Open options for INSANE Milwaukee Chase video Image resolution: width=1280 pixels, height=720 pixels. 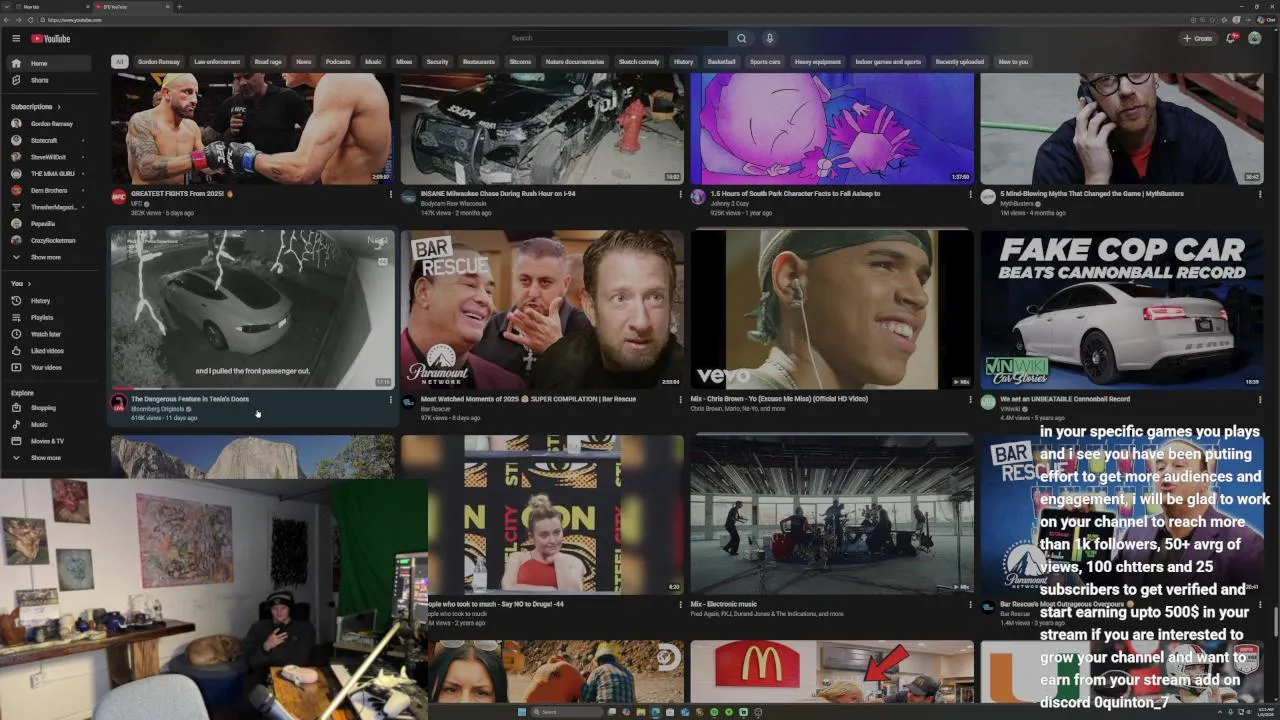[680, 194]
